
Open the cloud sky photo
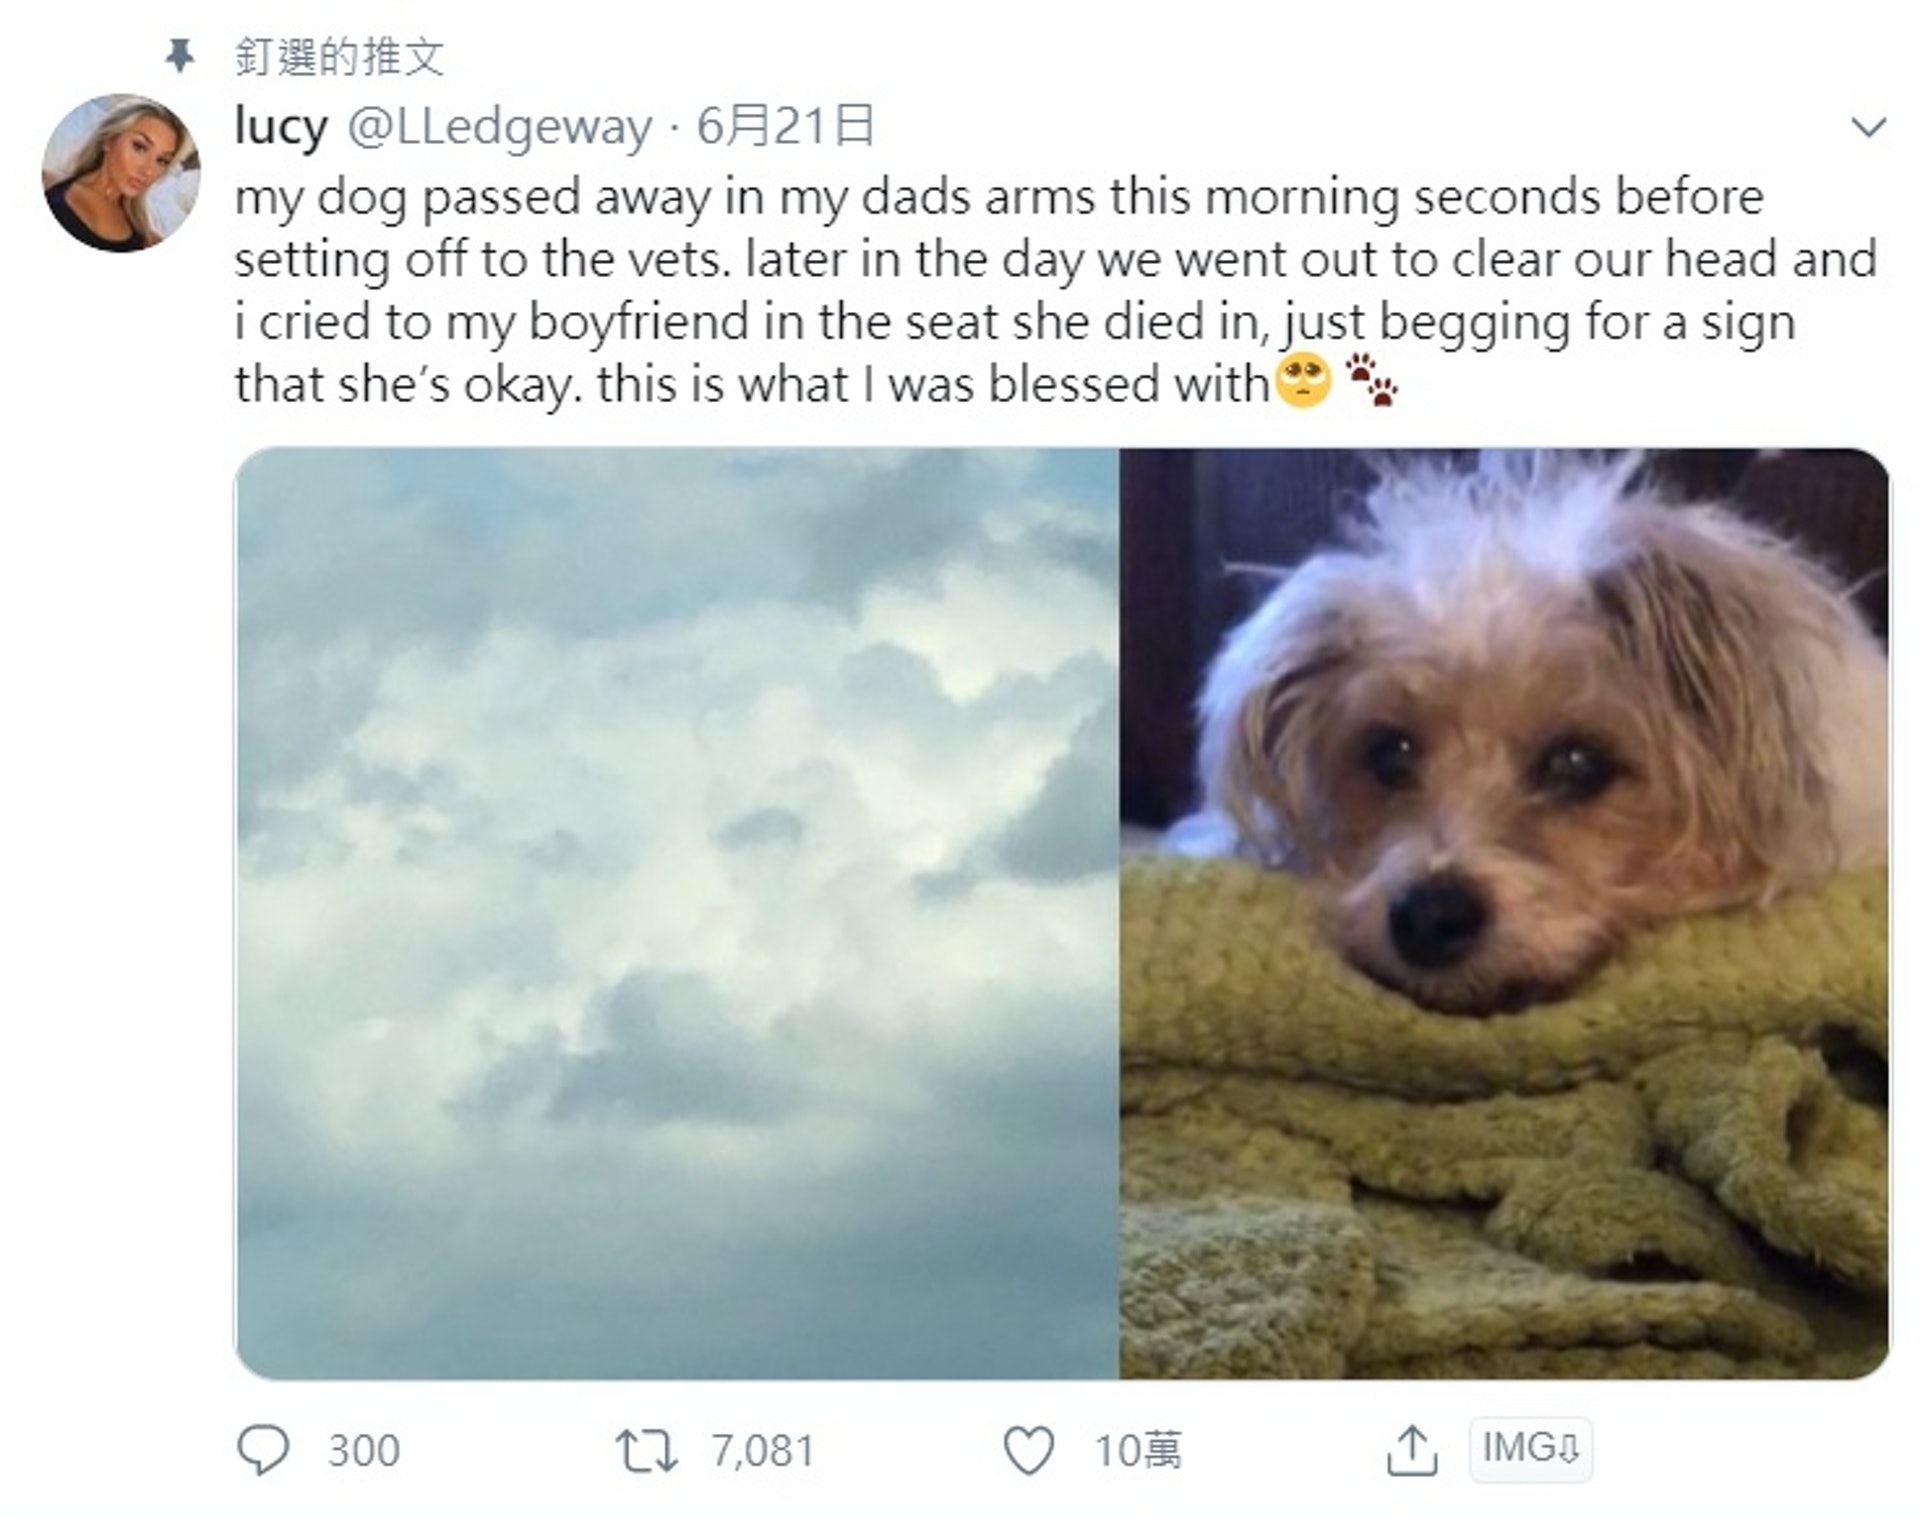pyautogui.click(x=677, y=913)
